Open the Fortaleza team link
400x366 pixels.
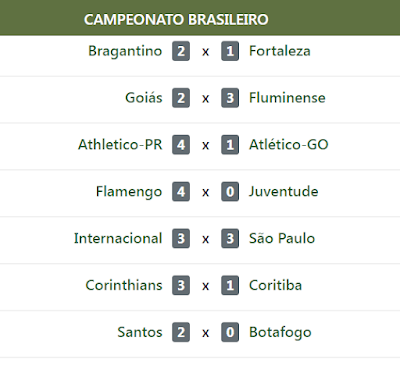[x=280, y=51]
